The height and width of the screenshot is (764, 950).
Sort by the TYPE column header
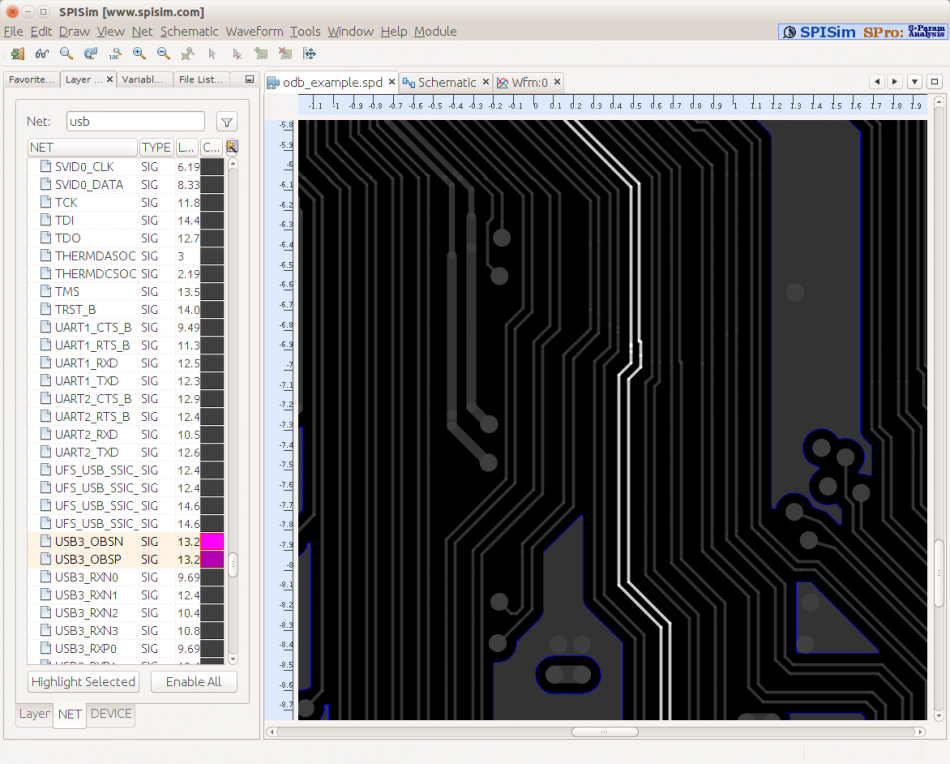coord(156,148)
